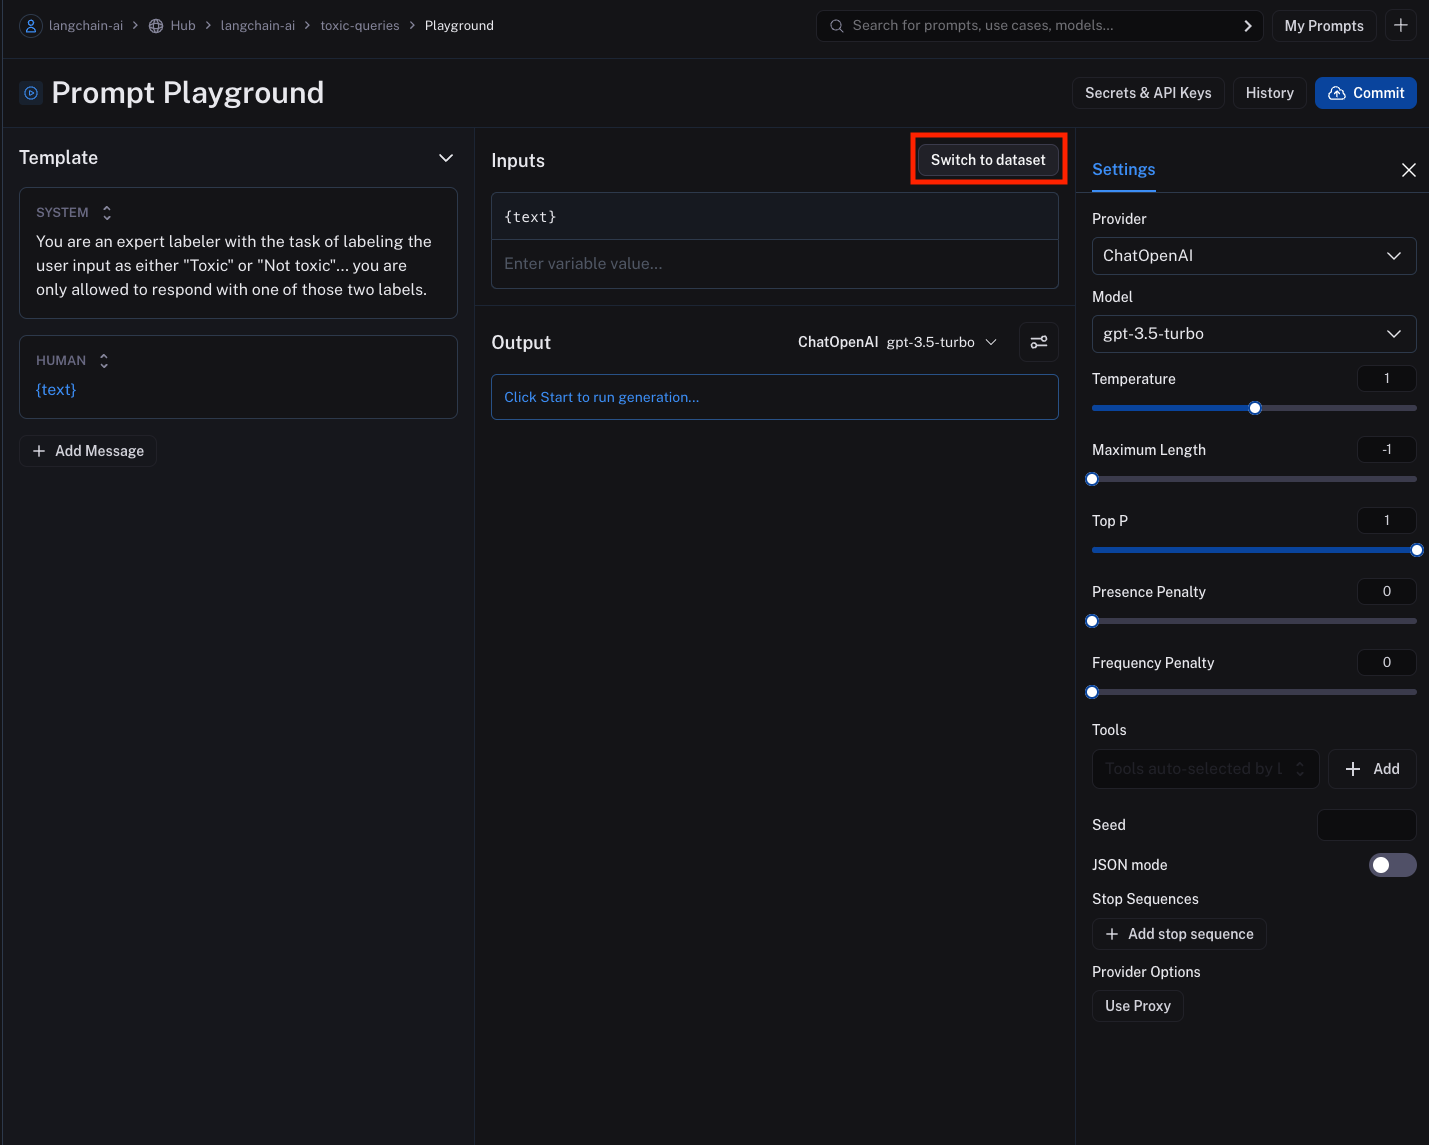The width and height of the screenshot is (1429, 1145).
Task: Click the Commit button
Action: pyautogui.click(x=1365, y=93)
